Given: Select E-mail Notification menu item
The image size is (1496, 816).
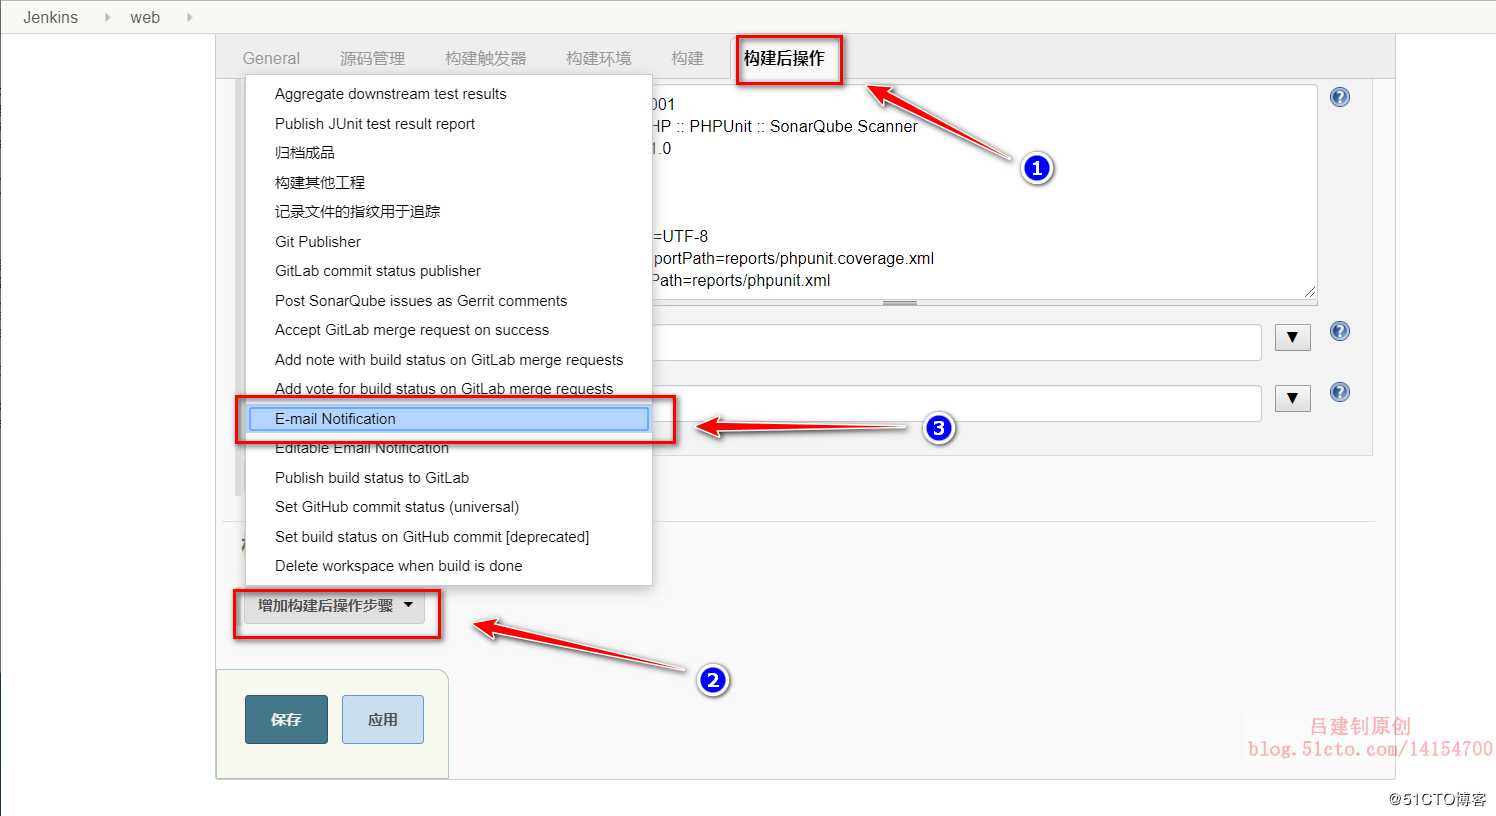Looking at the screenshot, I should pyautogui.click(x=448, y=419).
